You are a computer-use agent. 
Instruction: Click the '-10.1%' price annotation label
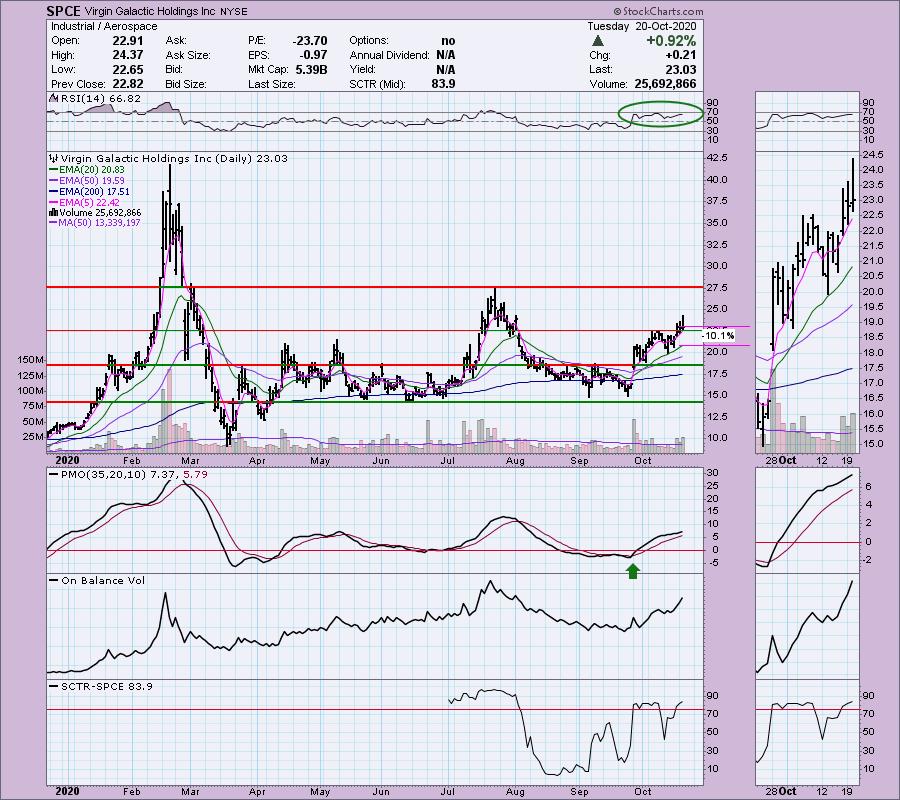pos(719,336)
